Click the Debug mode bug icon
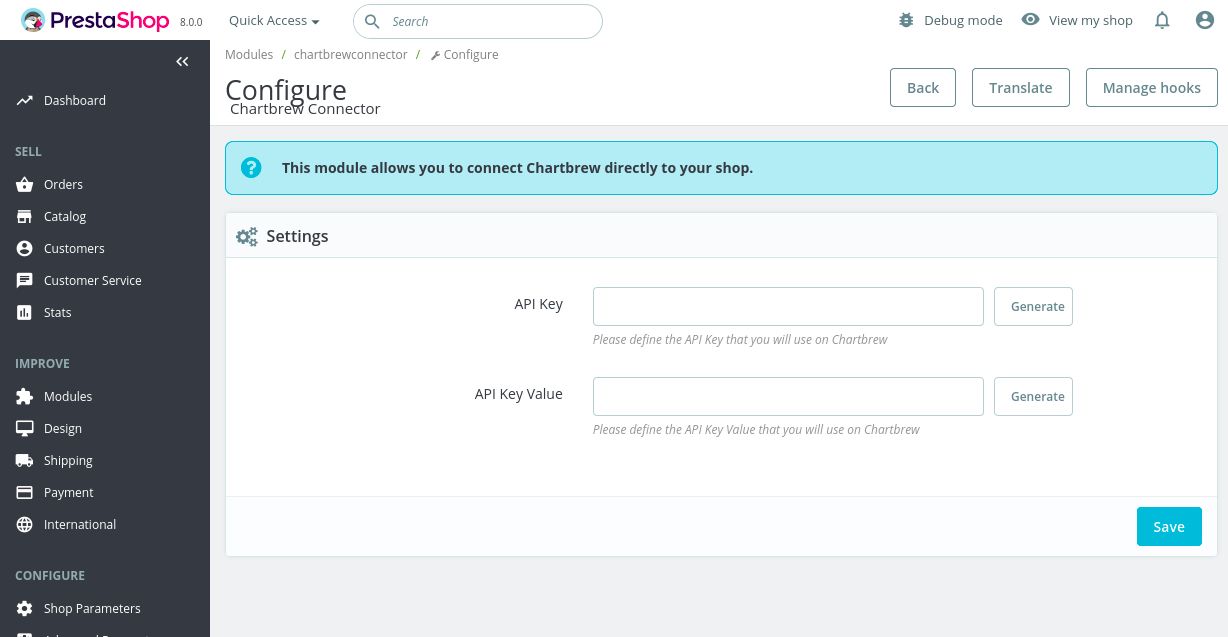This screenshot has width=1228, height=637. coord(906,21)
